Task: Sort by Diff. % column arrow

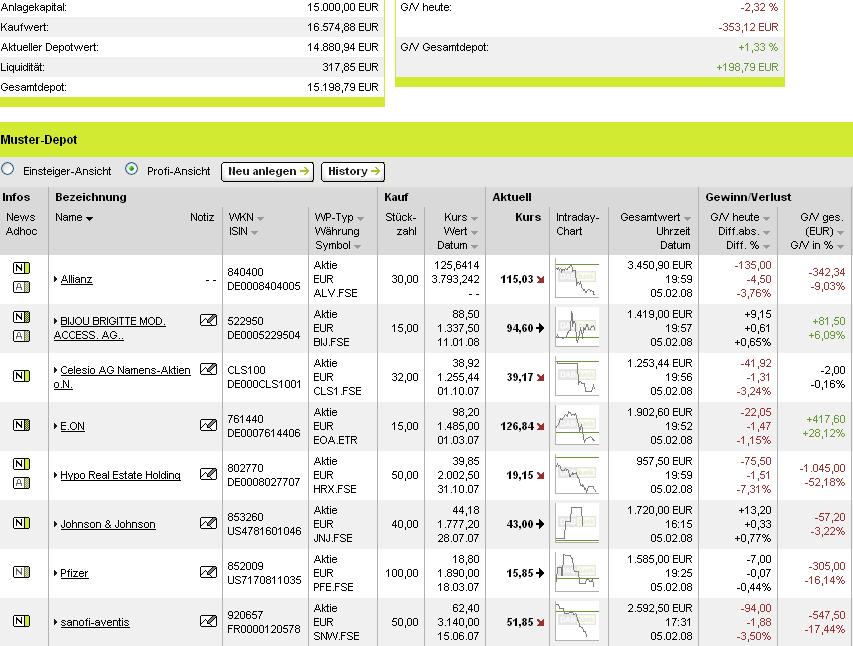Action: point(766,247)
